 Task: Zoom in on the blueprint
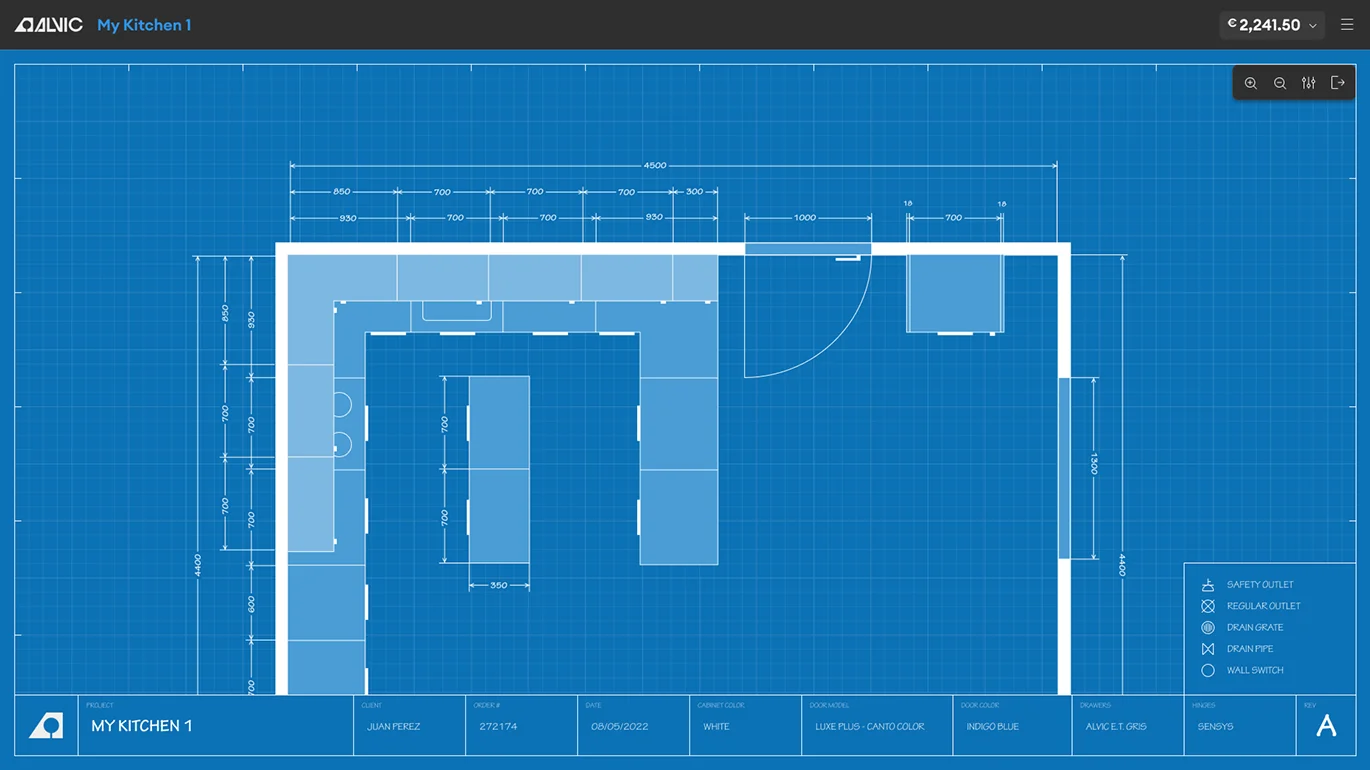click(1250, 83)
